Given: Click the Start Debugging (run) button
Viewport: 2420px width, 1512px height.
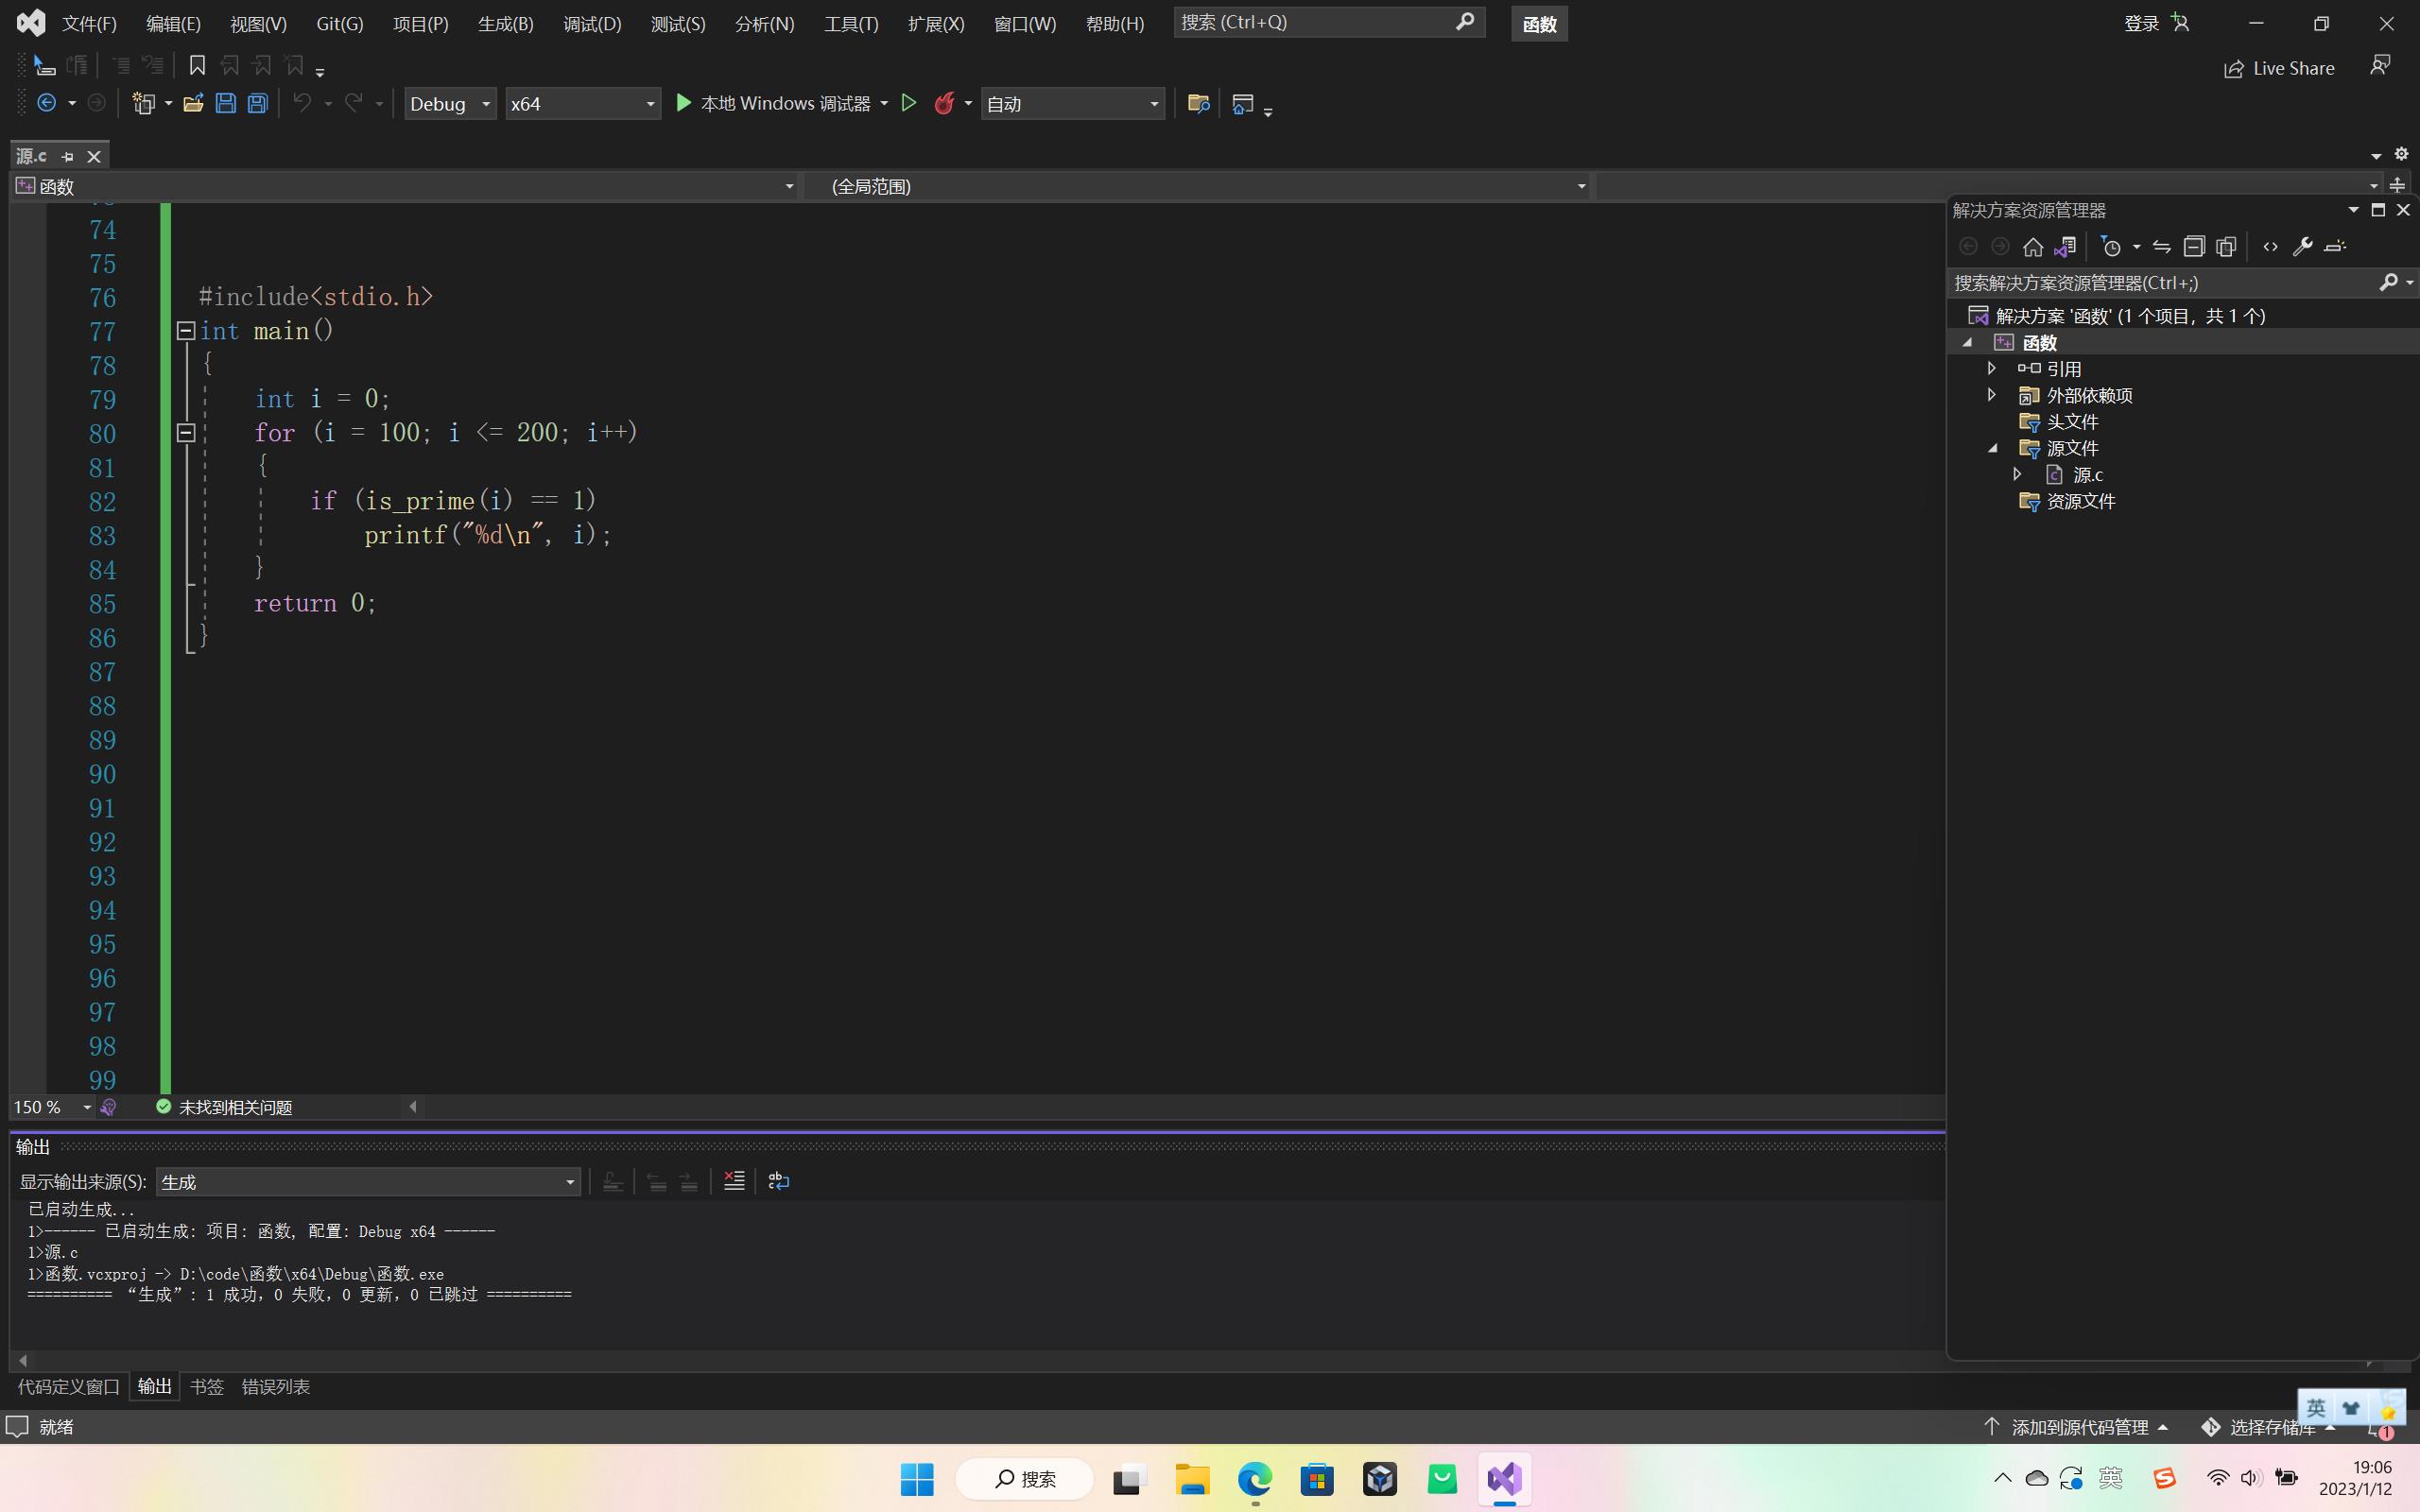Looking at the screenshot, I should (x=682, y=103).
